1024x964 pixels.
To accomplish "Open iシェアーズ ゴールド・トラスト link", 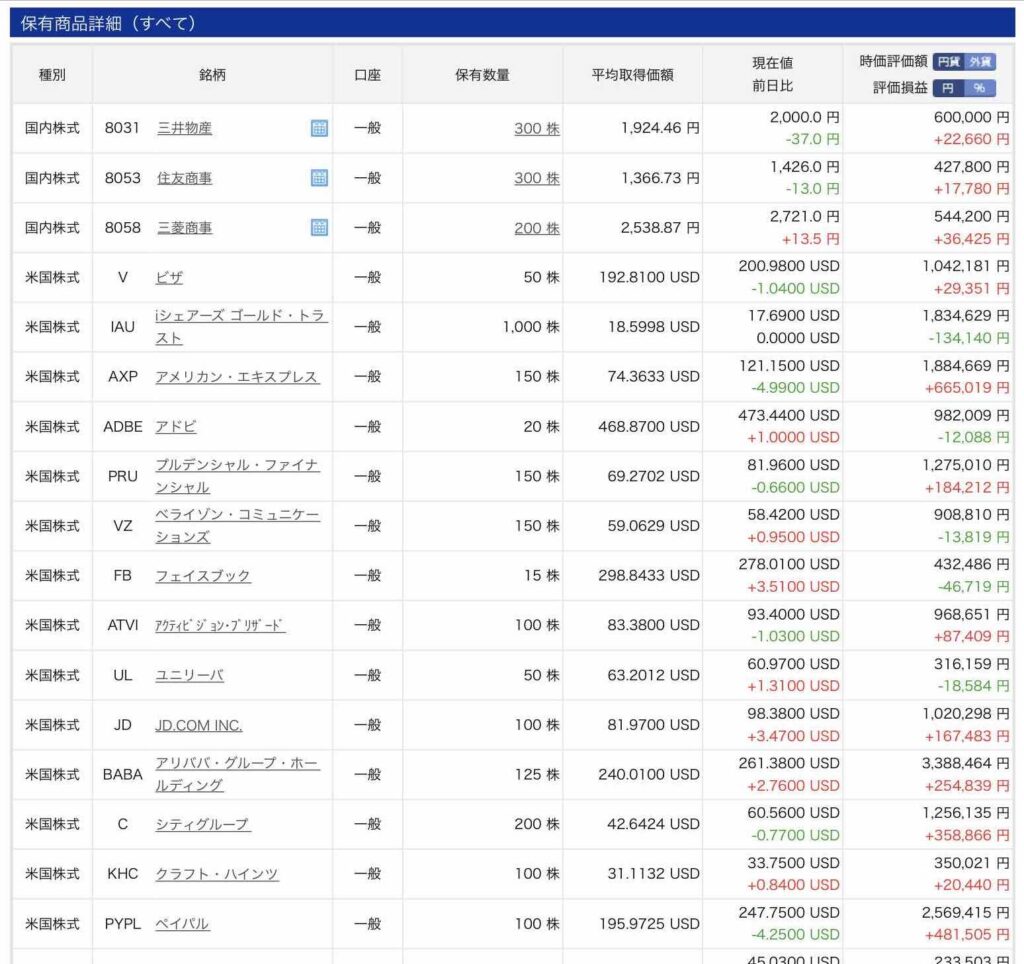I will [241, 327].
